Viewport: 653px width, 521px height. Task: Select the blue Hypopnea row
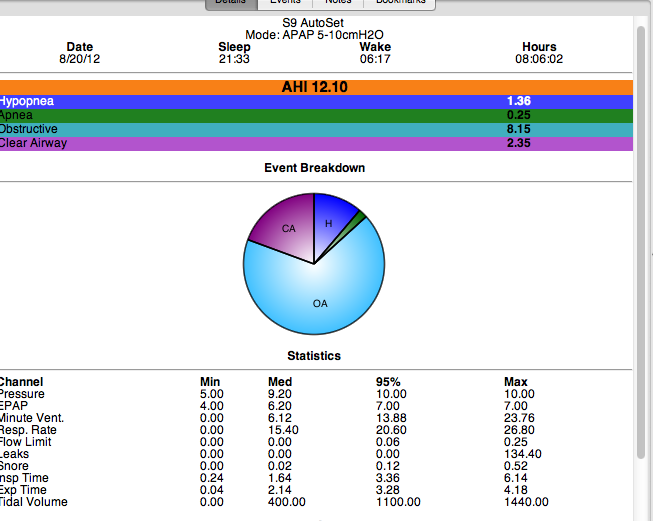315,101
